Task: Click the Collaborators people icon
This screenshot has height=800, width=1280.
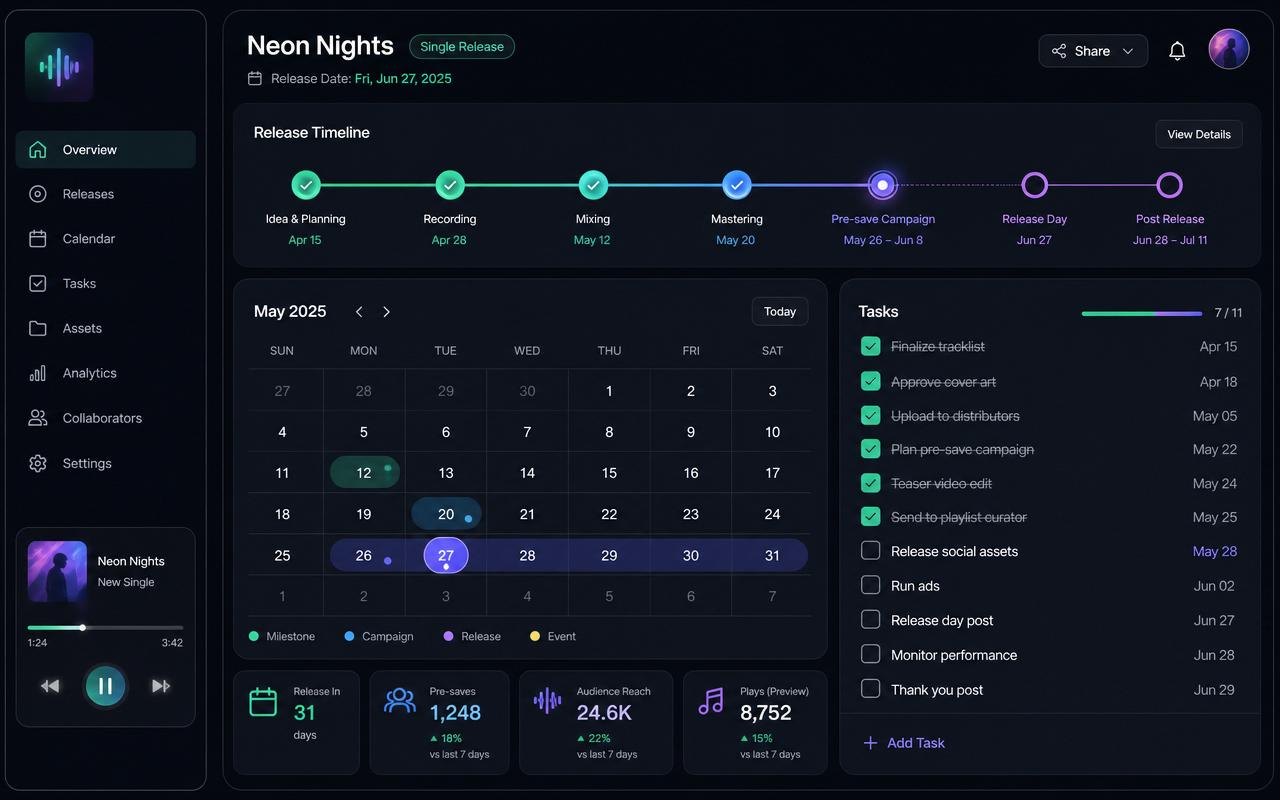Action: [x=38, y=418]
